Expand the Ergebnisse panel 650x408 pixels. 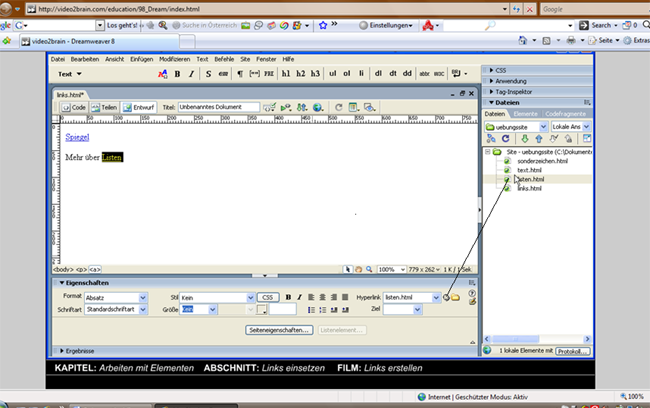click(x=62, y=351)
